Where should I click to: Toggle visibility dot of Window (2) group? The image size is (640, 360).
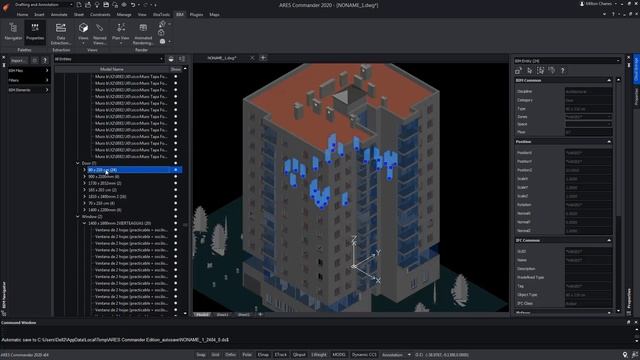point(176,217)
